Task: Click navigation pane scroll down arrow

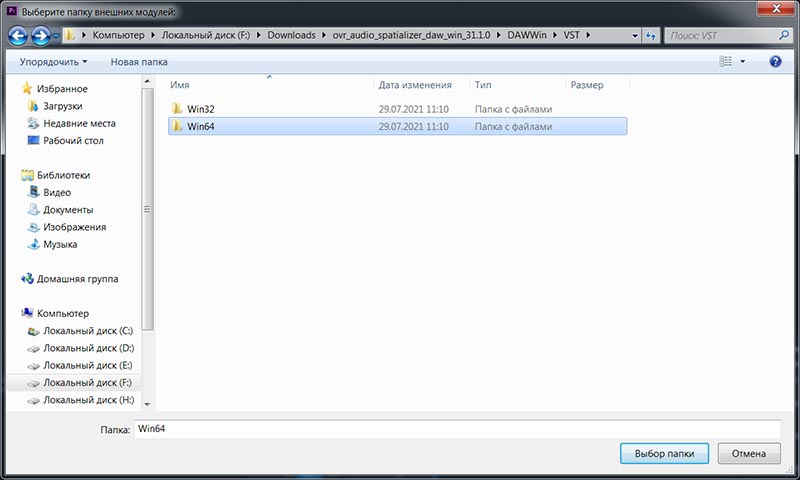Action: pyautogui.click(x=147, y=405)
